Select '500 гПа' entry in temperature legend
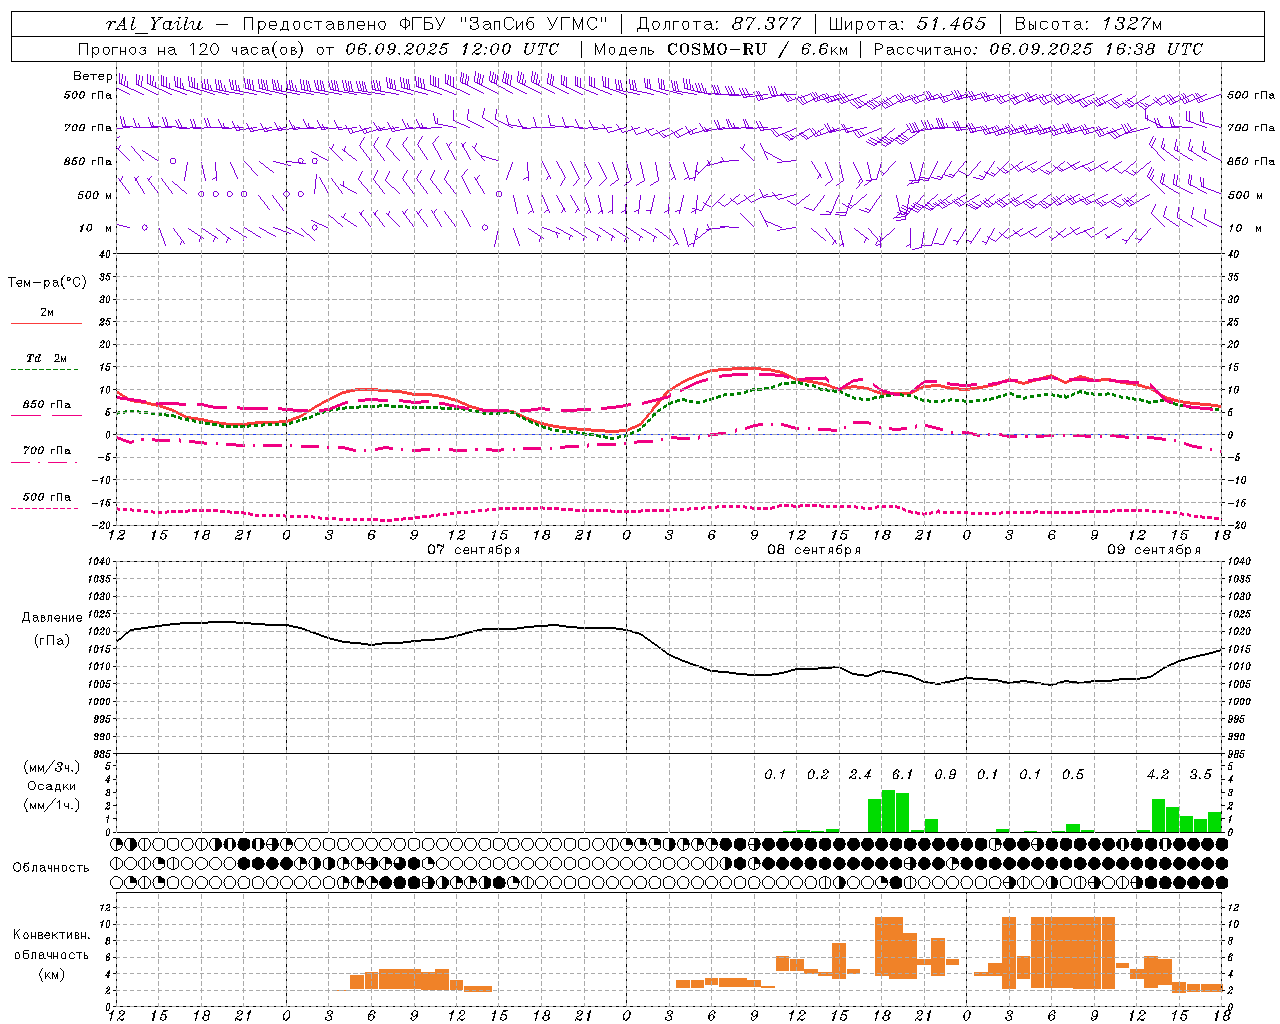 [47, 497]
